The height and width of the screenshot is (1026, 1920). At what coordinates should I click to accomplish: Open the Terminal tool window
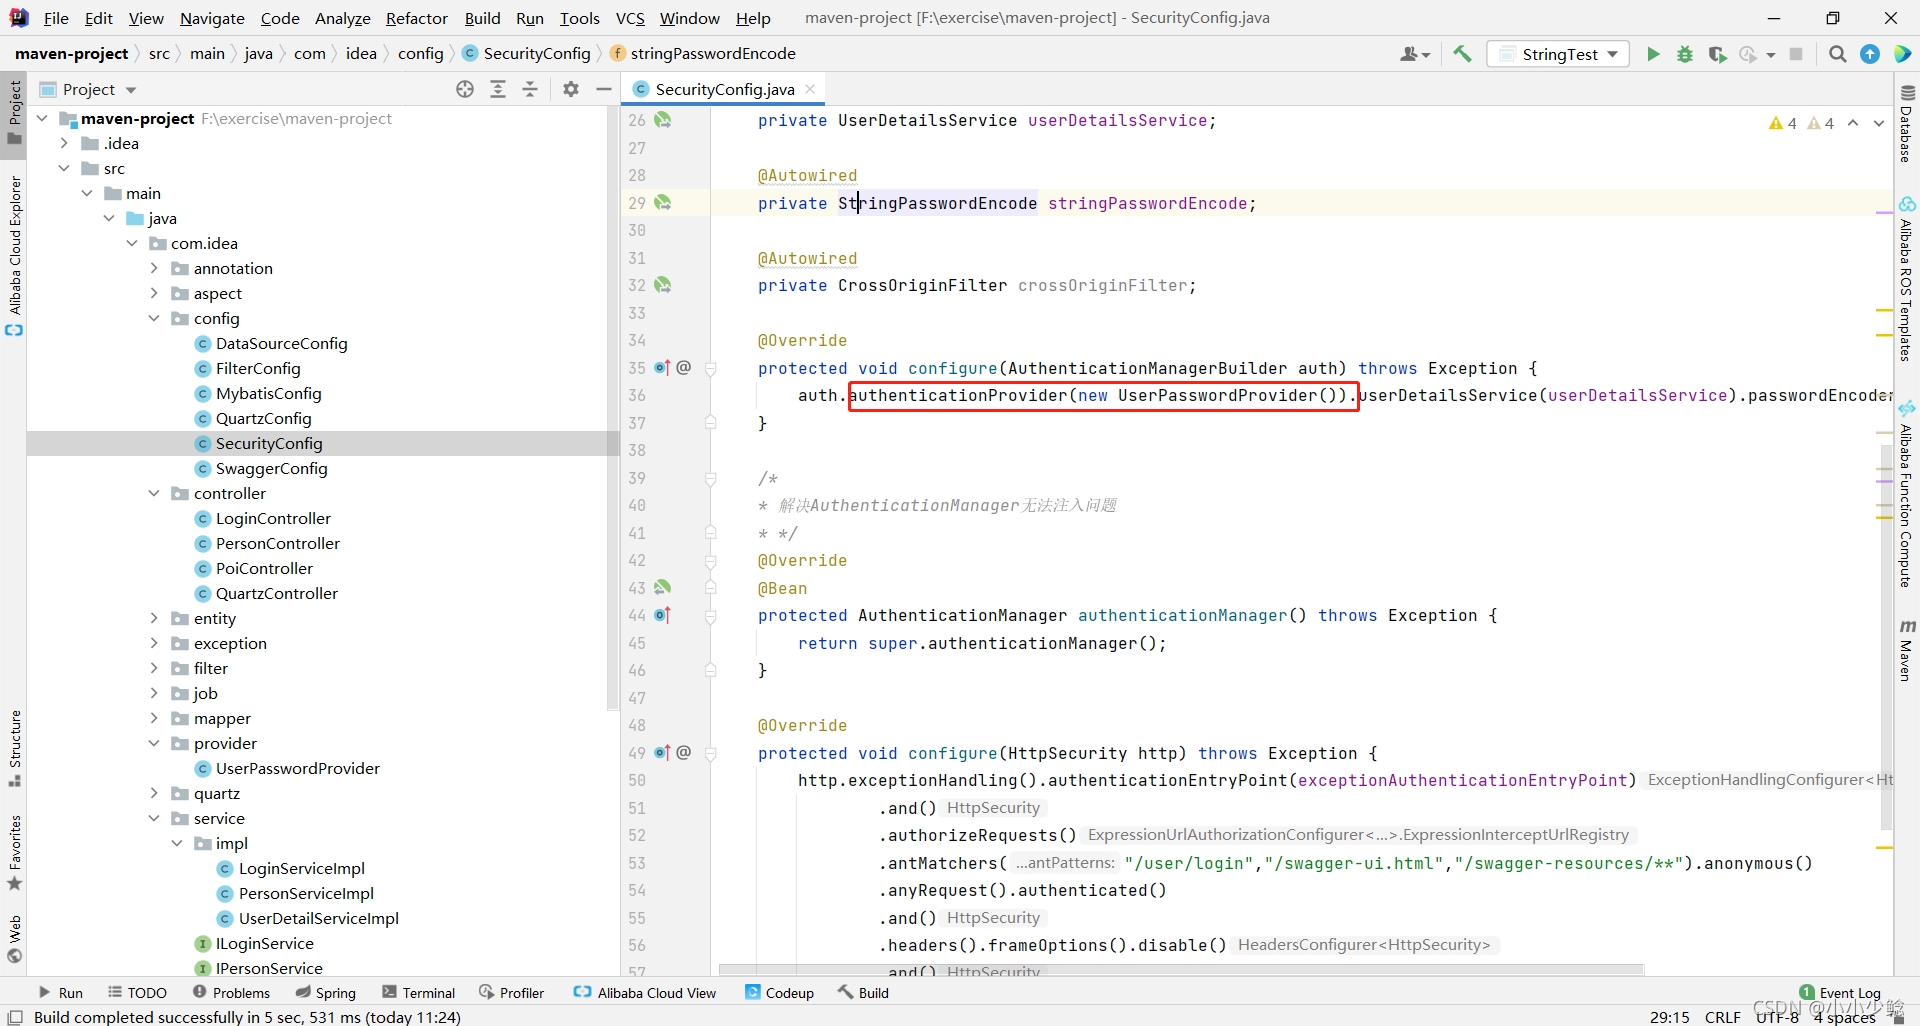419,993
